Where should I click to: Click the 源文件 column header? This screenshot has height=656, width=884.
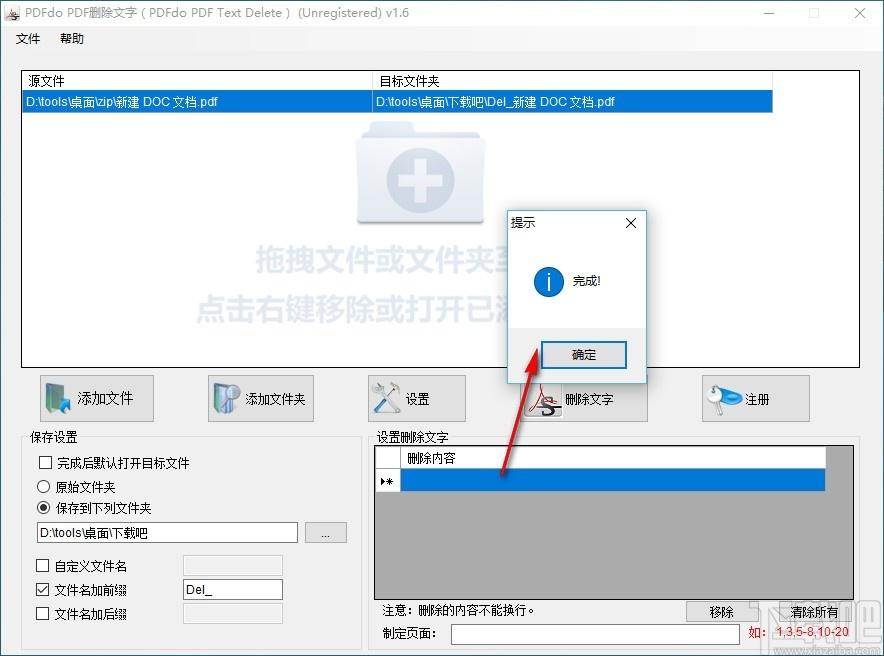(197, 81)
